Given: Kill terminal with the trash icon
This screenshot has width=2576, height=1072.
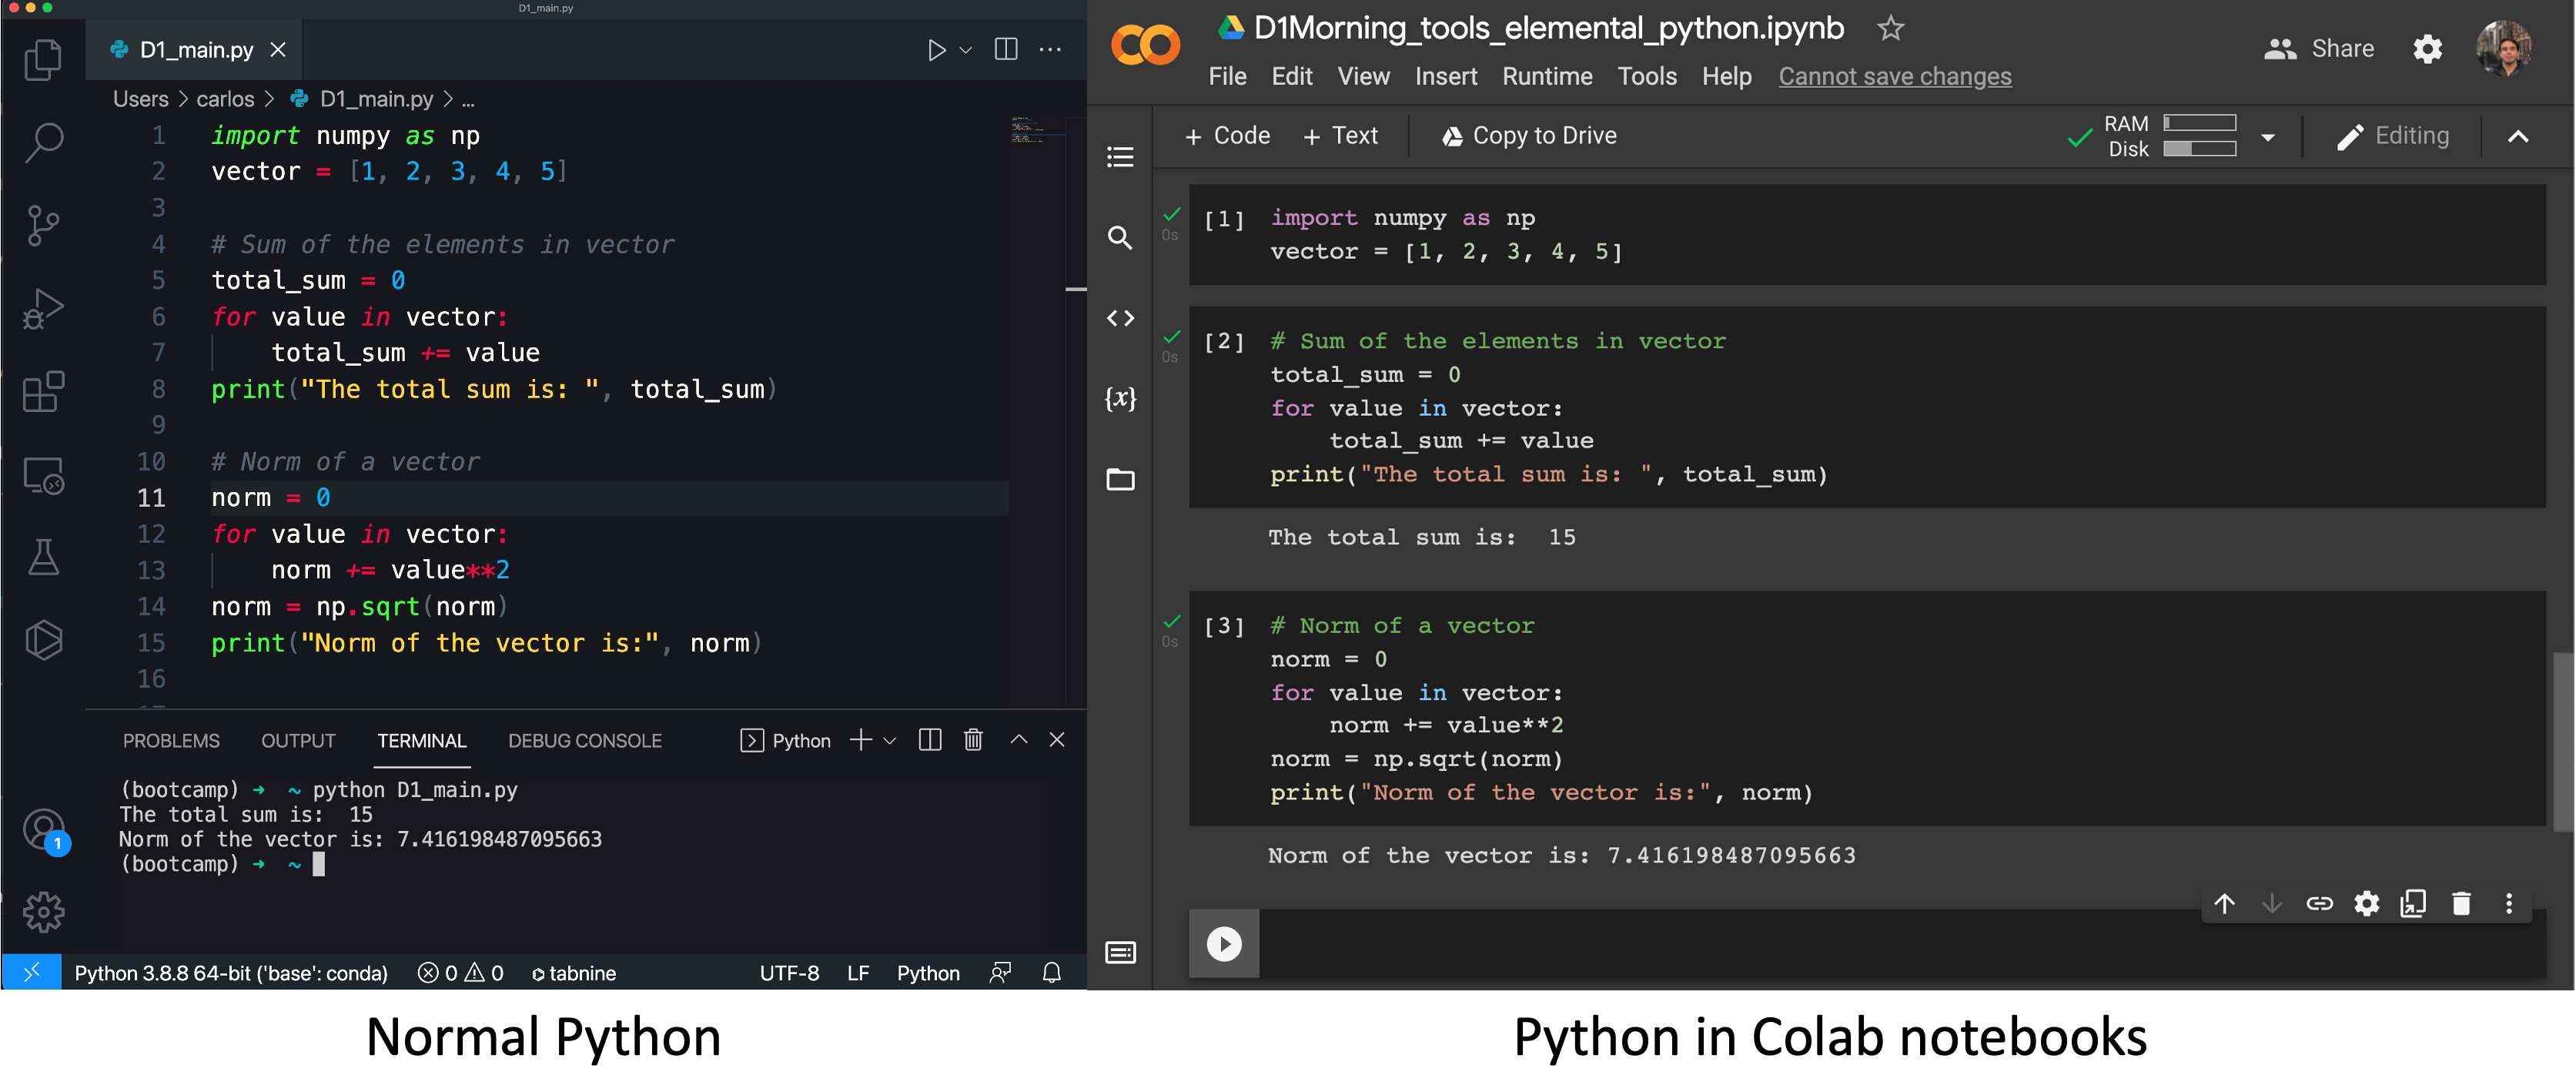Looking at the screenshot, I should coord(972,740).
